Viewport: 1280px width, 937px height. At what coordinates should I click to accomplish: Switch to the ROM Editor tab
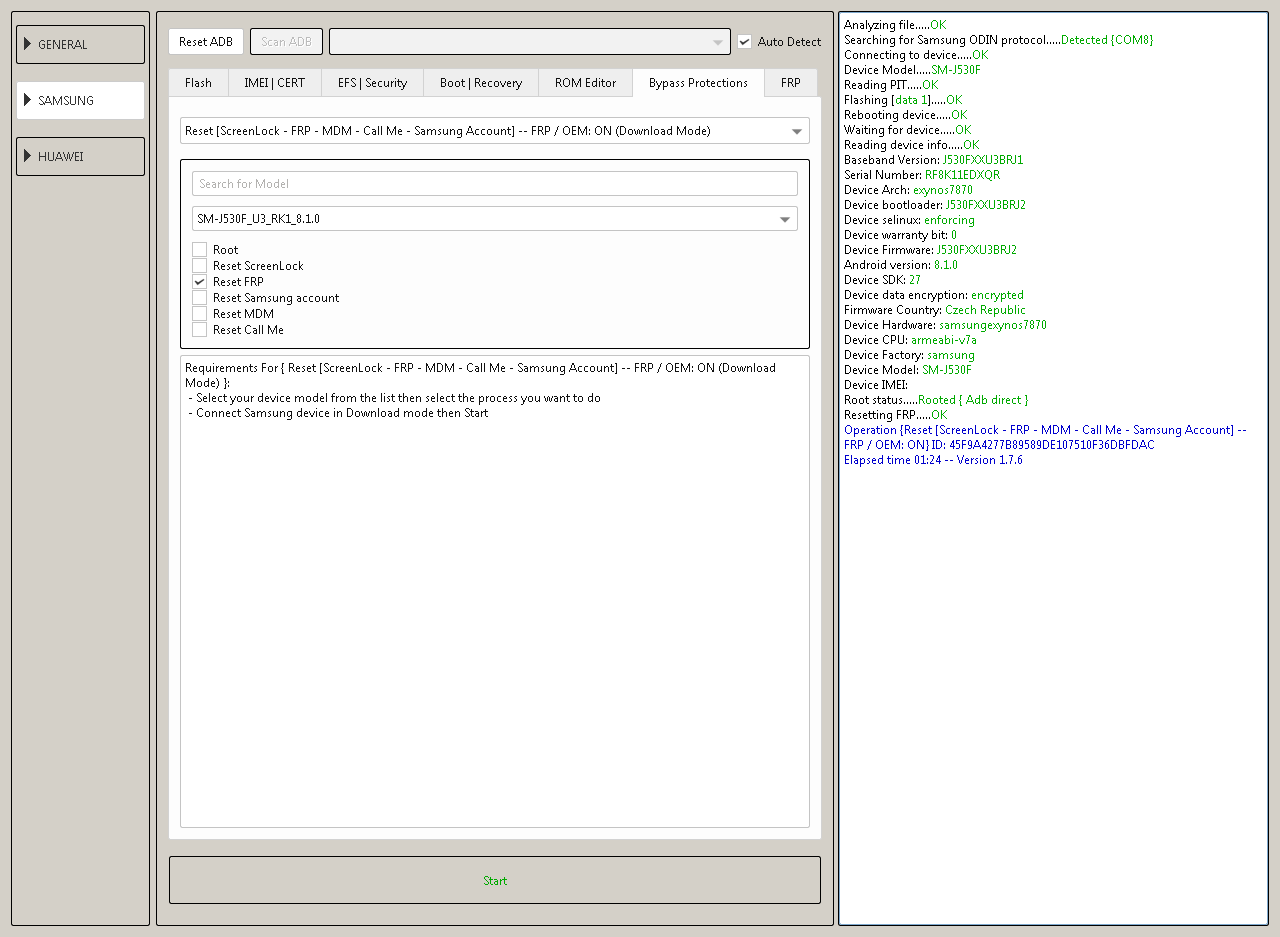[585, 83]
